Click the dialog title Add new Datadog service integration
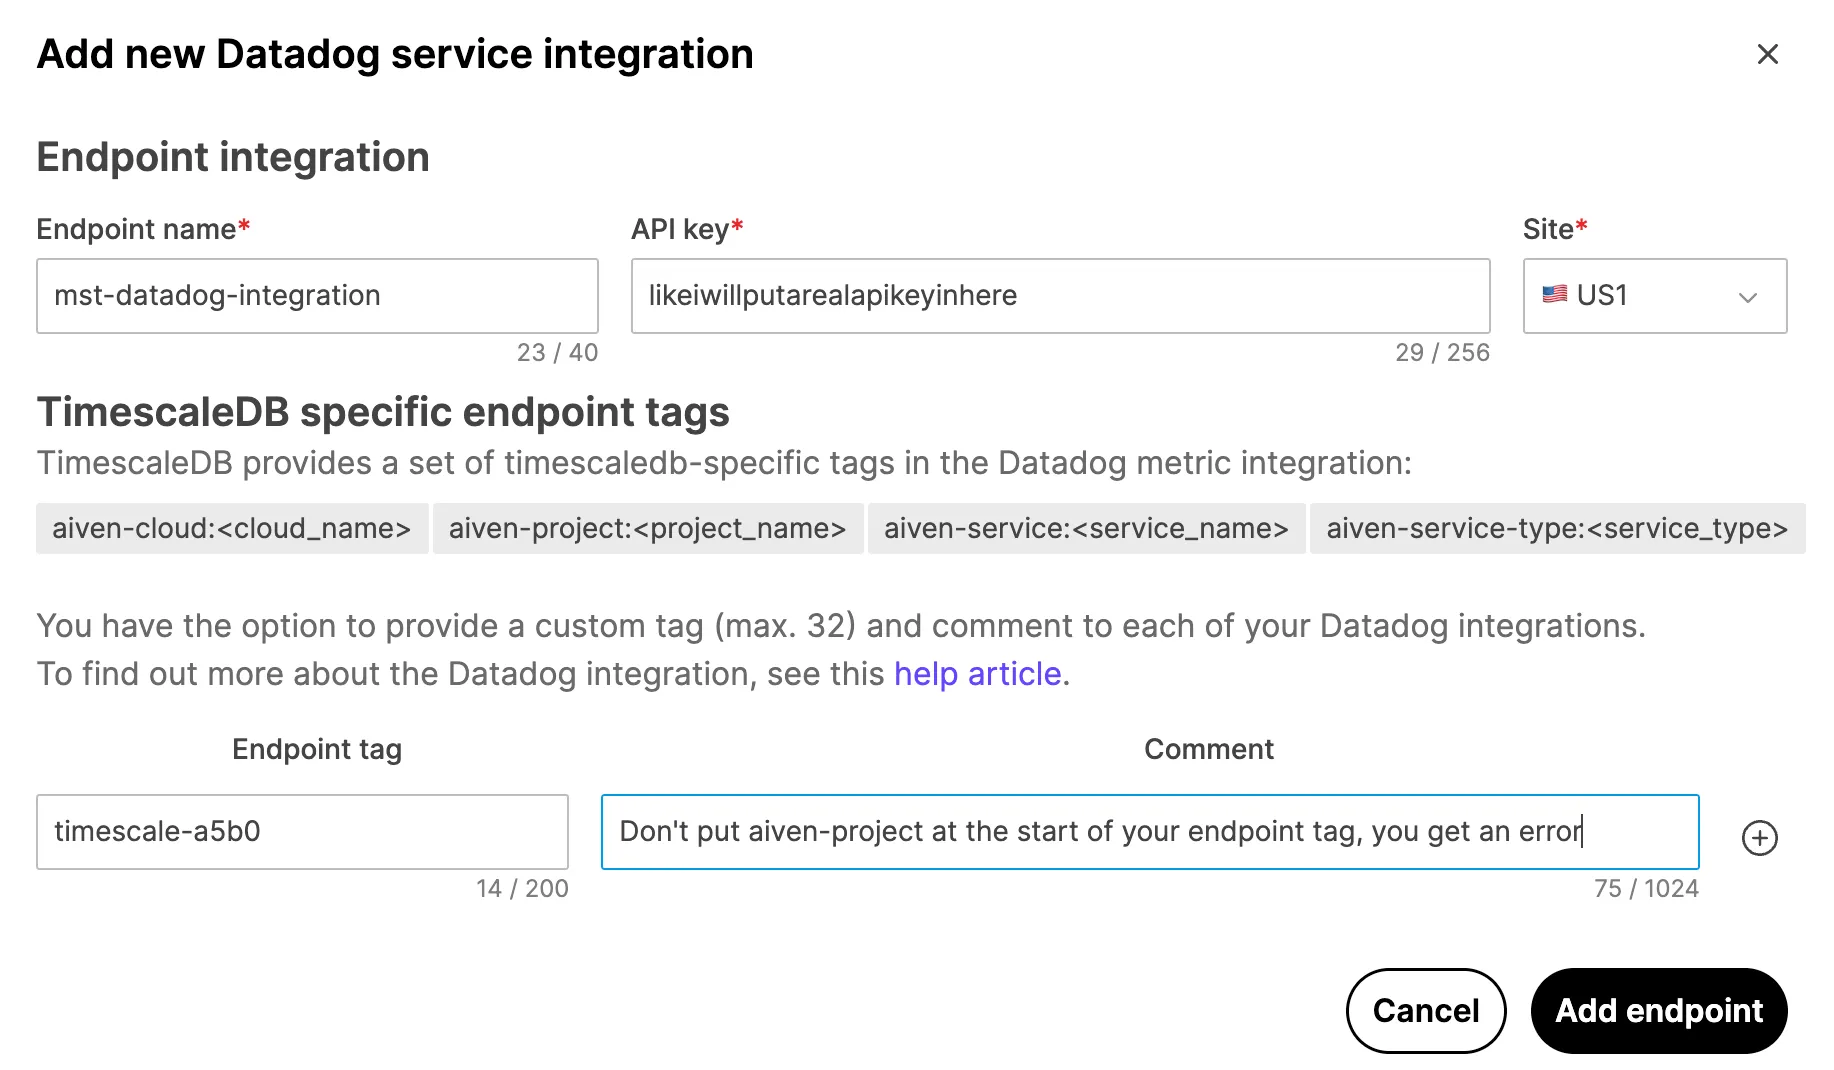The height and width of the screenshot is (1070, 1834). (x=395, y=54)
